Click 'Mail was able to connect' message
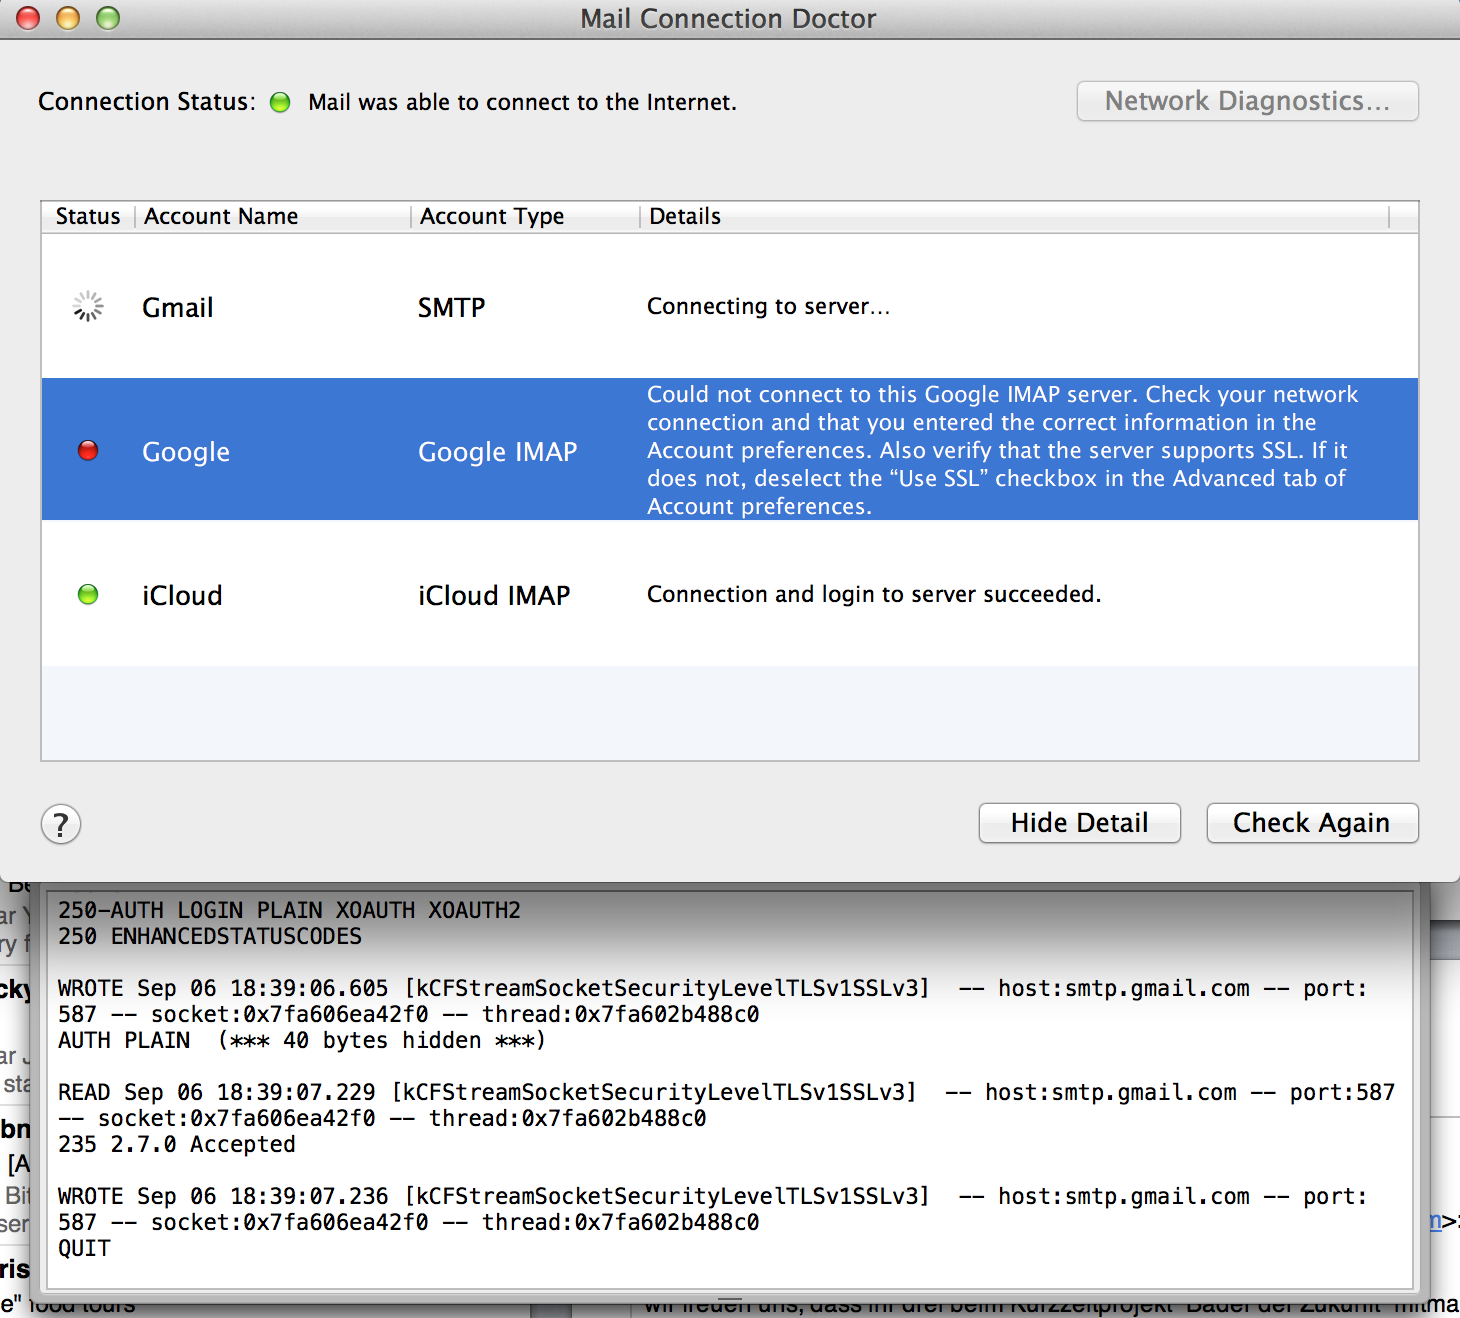 (x=522, y=102)
